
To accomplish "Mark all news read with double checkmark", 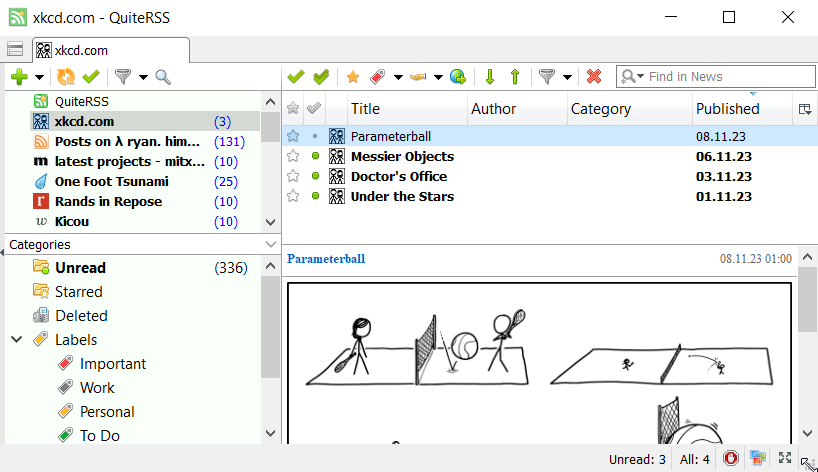I will [x=321, y=77].
